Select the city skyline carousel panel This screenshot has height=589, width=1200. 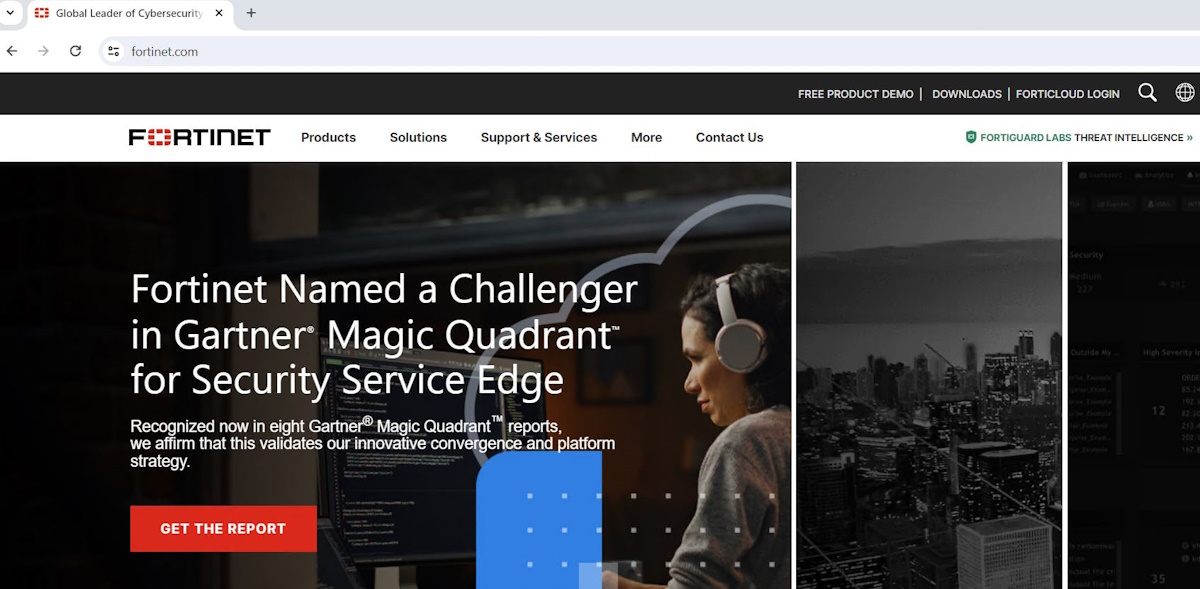pyautogui.click(x=929, y=375)
